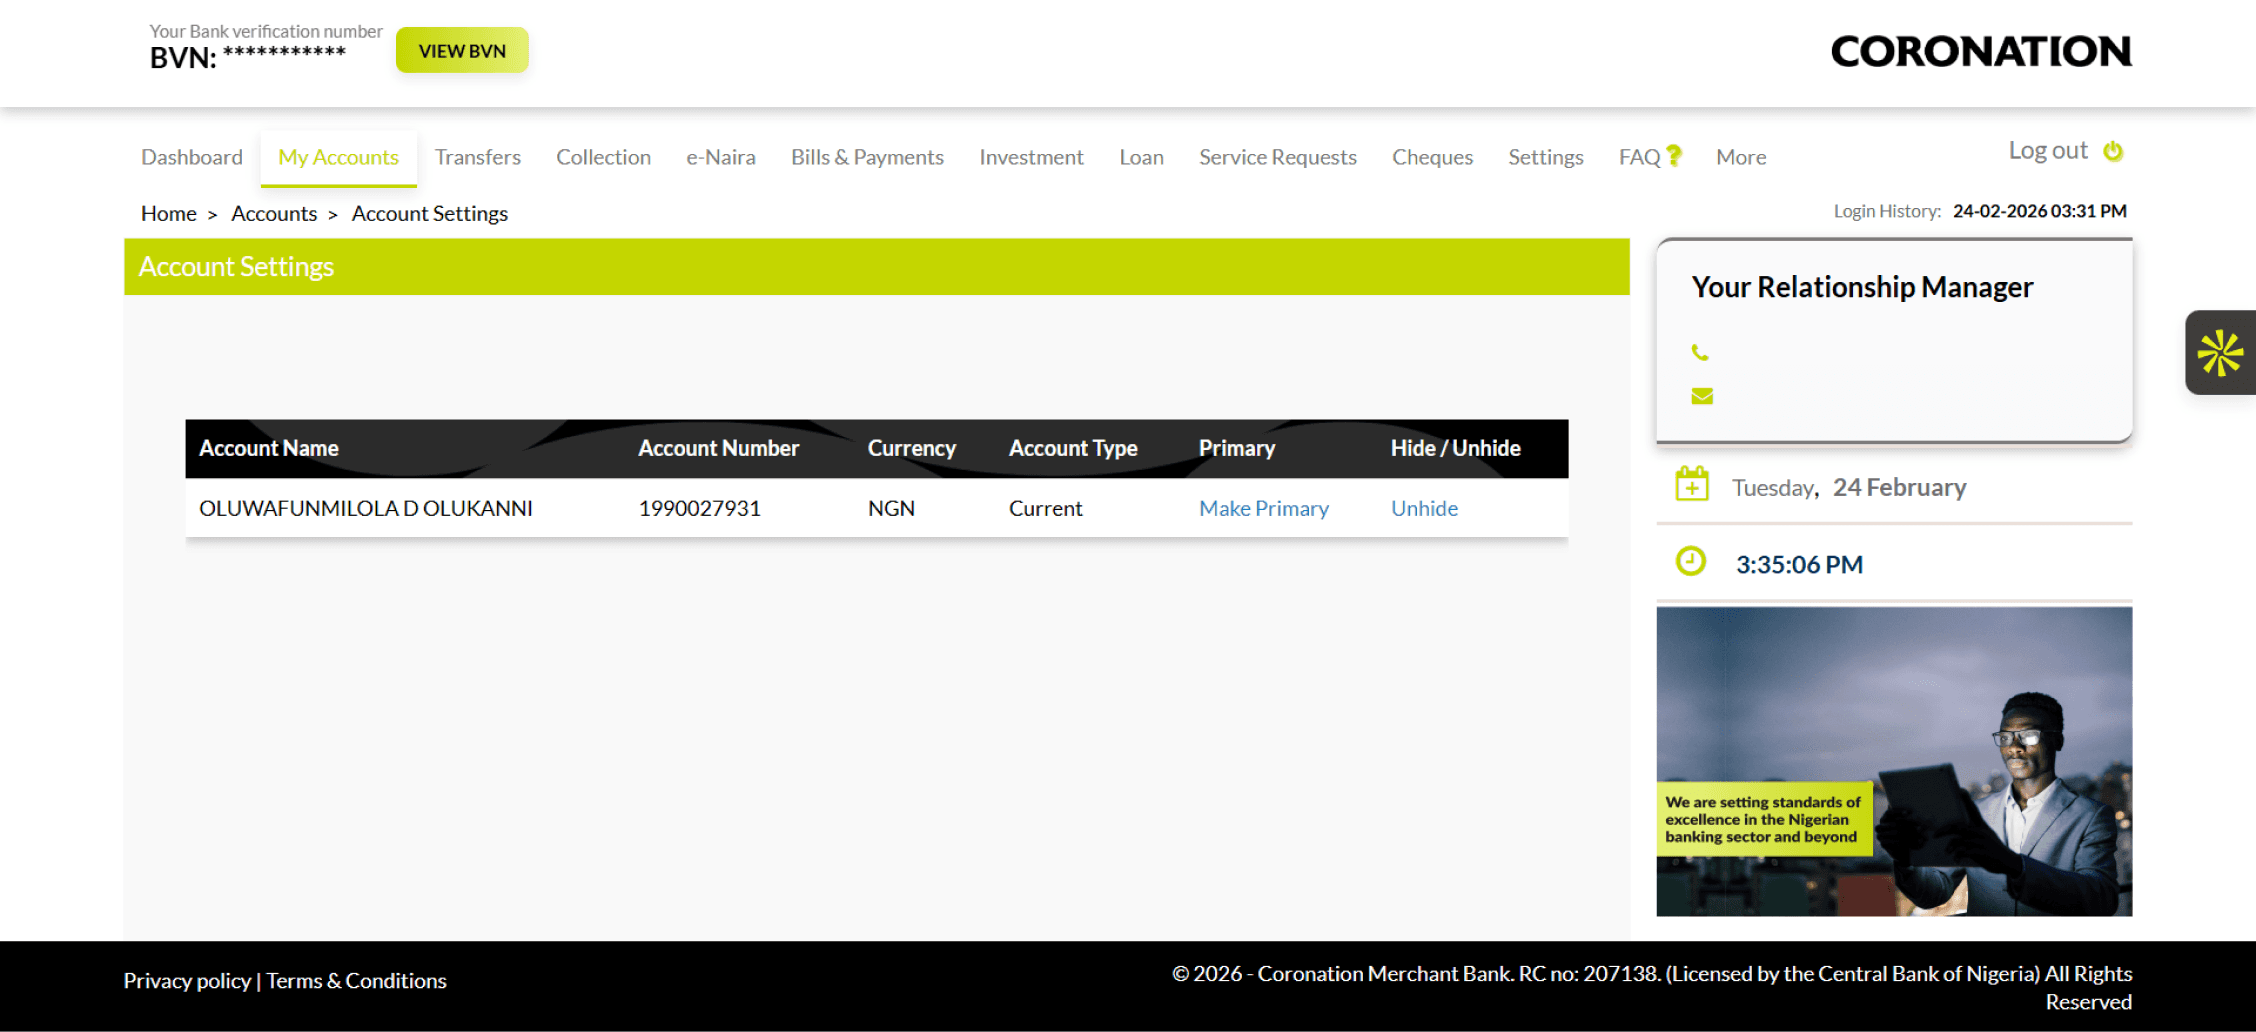Open the e-Naira menu
2256x1032 pixels.
(721, 157)
